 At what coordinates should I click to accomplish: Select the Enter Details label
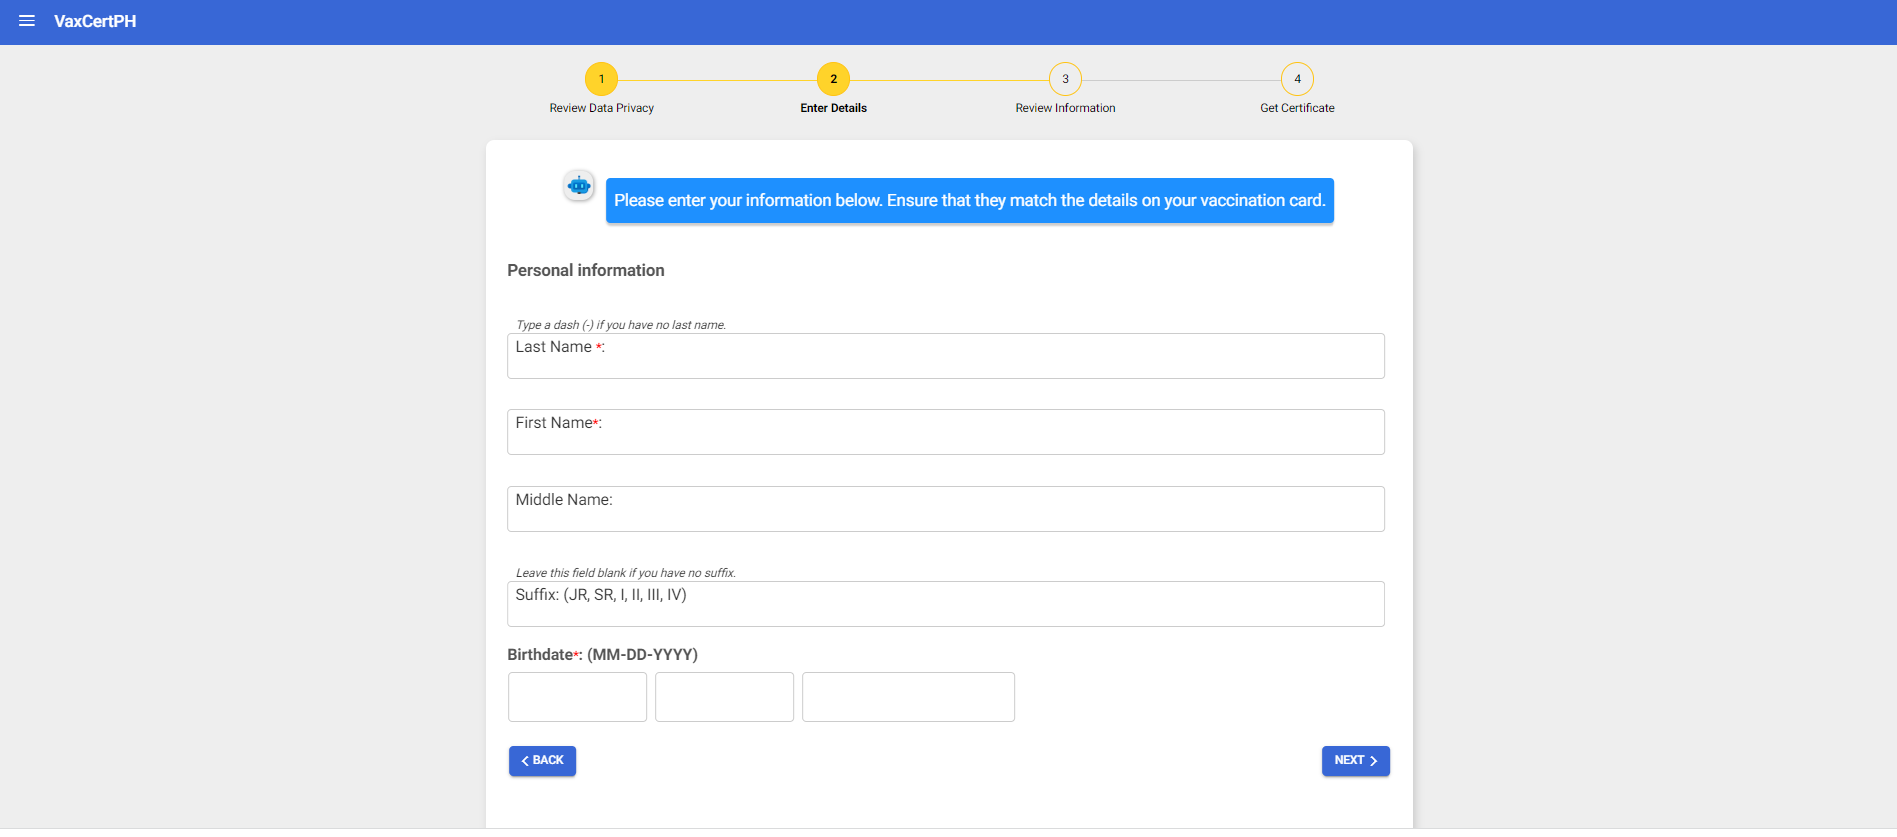coord(833,108)
